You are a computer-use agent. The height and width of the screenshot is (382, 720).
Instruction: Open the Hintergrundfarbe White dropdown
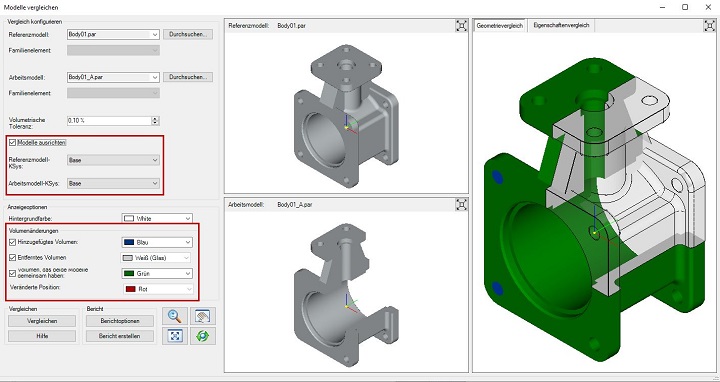coord(157,219)
